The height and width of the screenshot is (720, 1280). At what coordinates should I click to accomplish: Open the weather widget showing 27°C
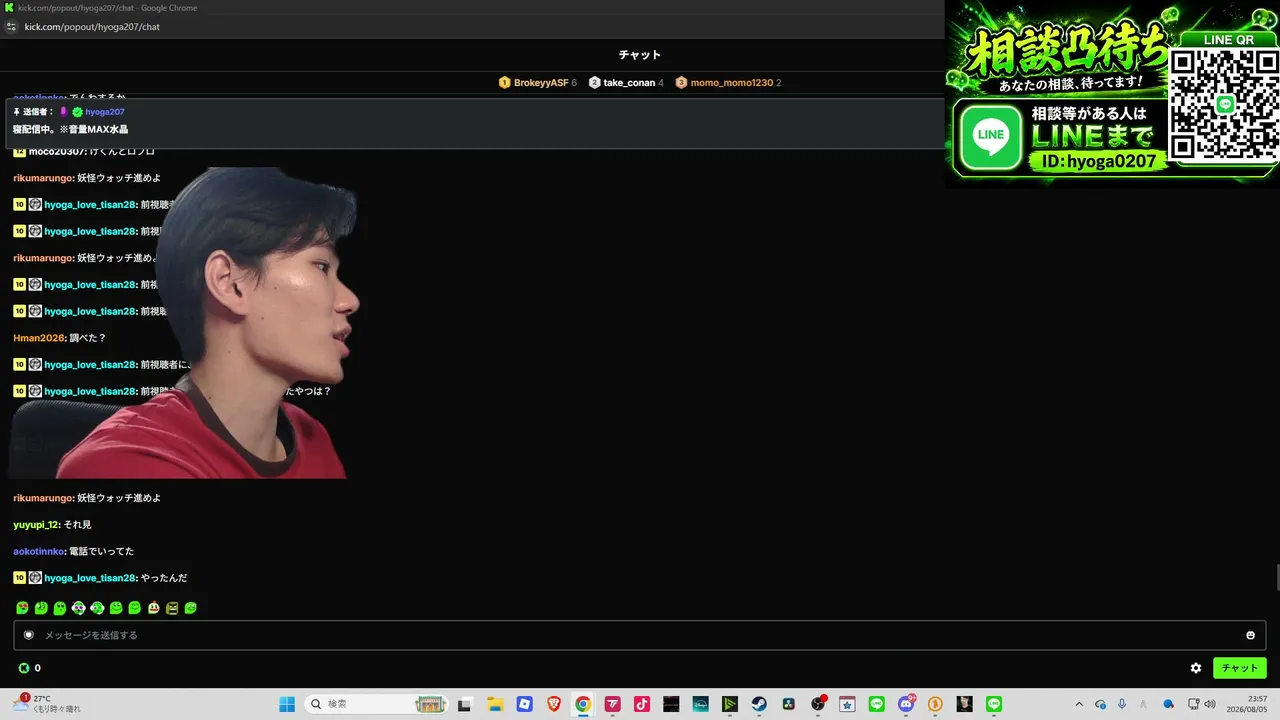tap(48, 704)
